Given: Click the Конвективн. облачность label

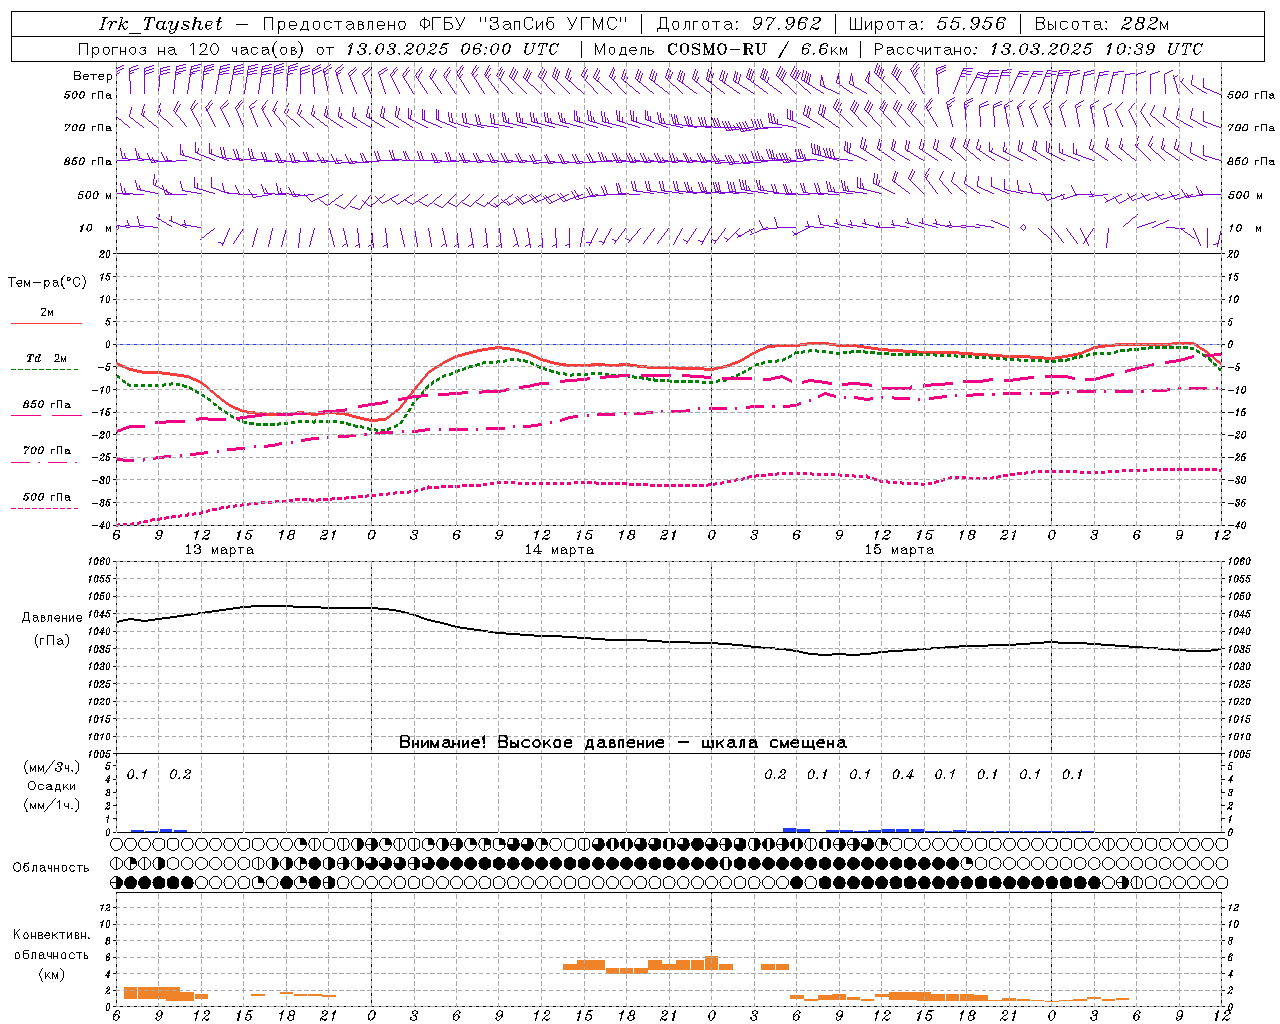Looking at the screenshot, I should tap(52, 945).
